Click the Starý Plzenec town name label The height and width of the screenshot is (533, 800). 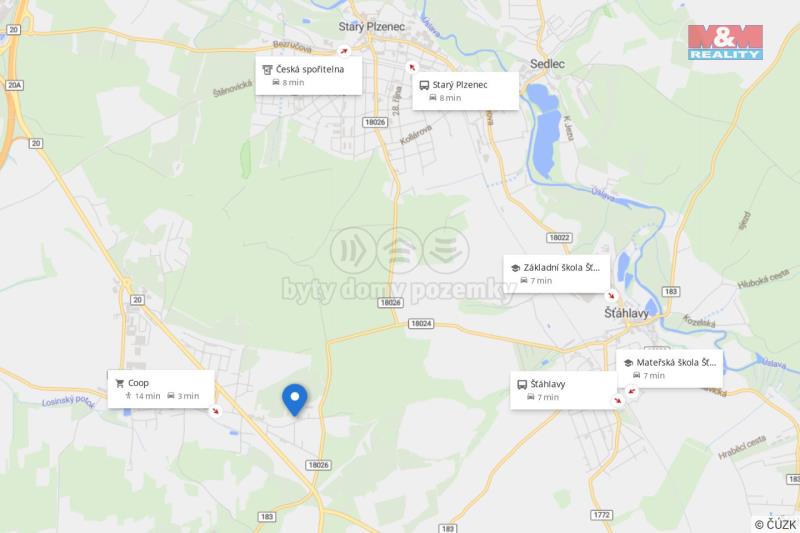pos(372,27)
